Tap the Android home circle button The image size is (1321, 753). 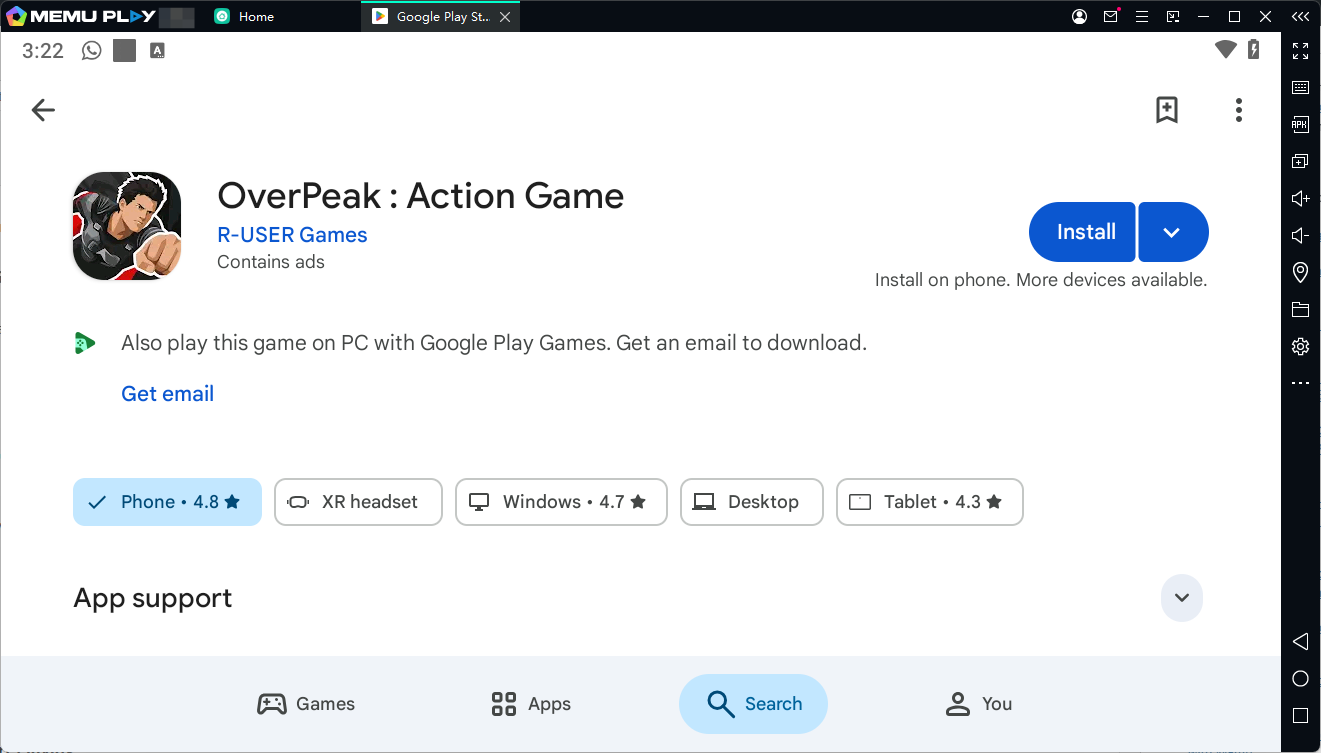click(1300, 679)
